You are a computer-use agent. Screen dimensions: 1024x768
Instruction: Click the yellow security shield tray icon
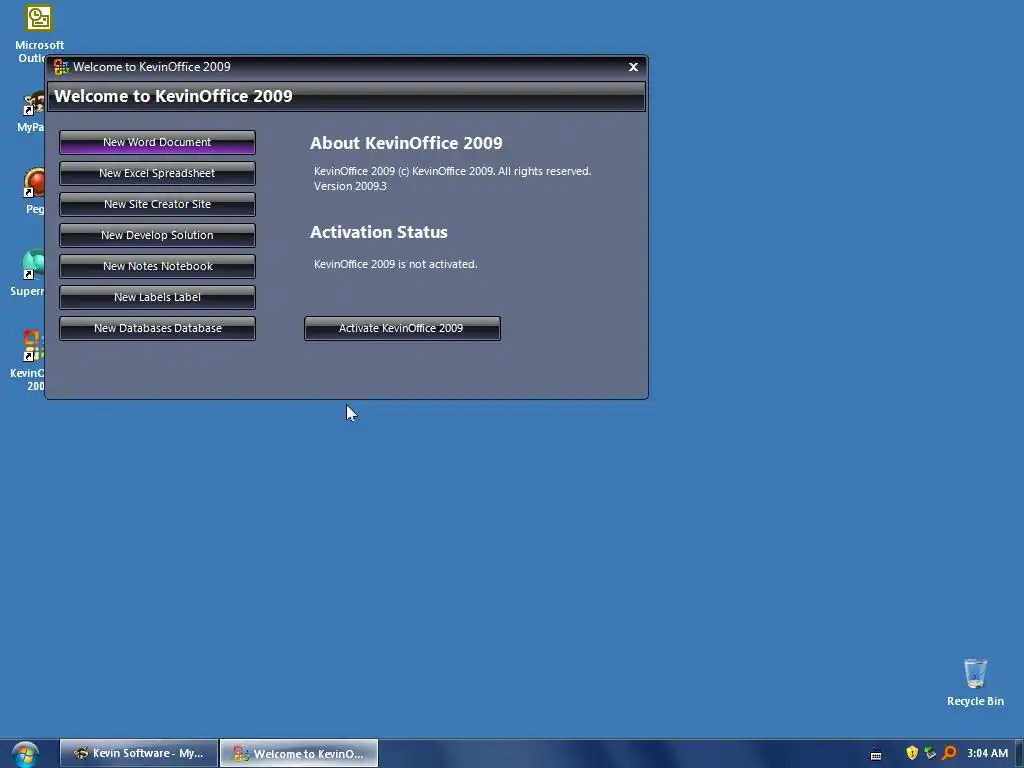[912, 753]
